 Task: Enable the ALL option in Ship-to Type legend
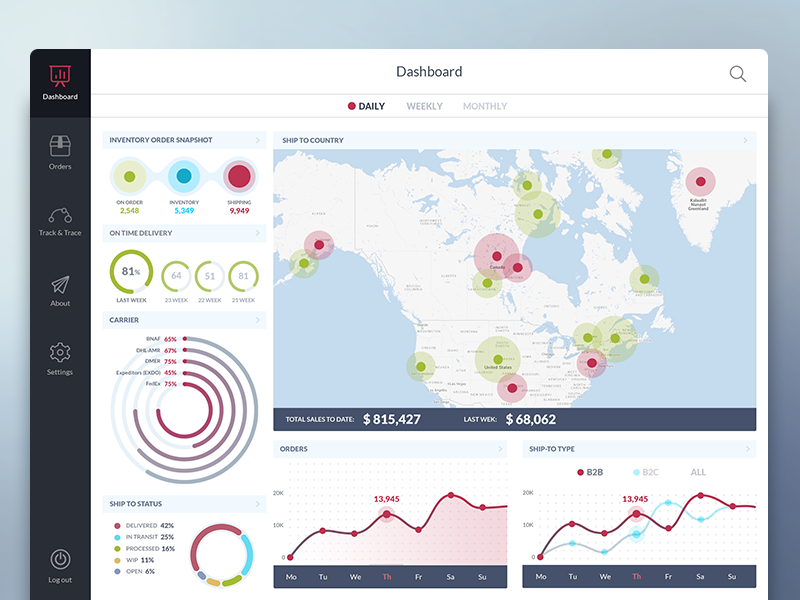(697, 471)
